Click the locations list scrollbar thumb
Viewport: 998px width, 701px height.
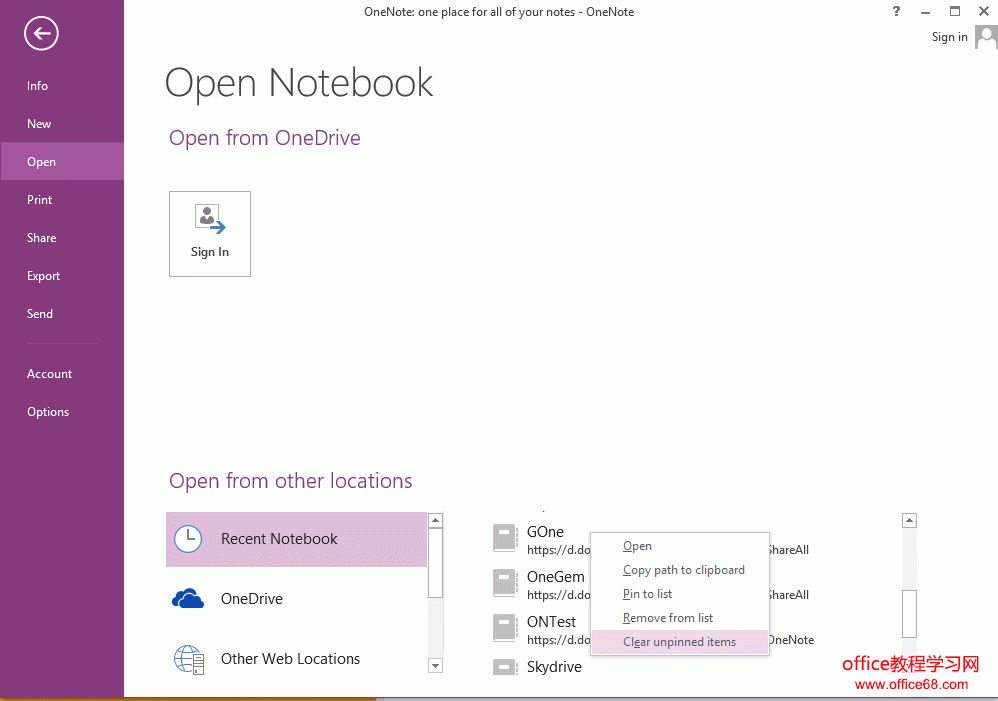coord(435,563)
